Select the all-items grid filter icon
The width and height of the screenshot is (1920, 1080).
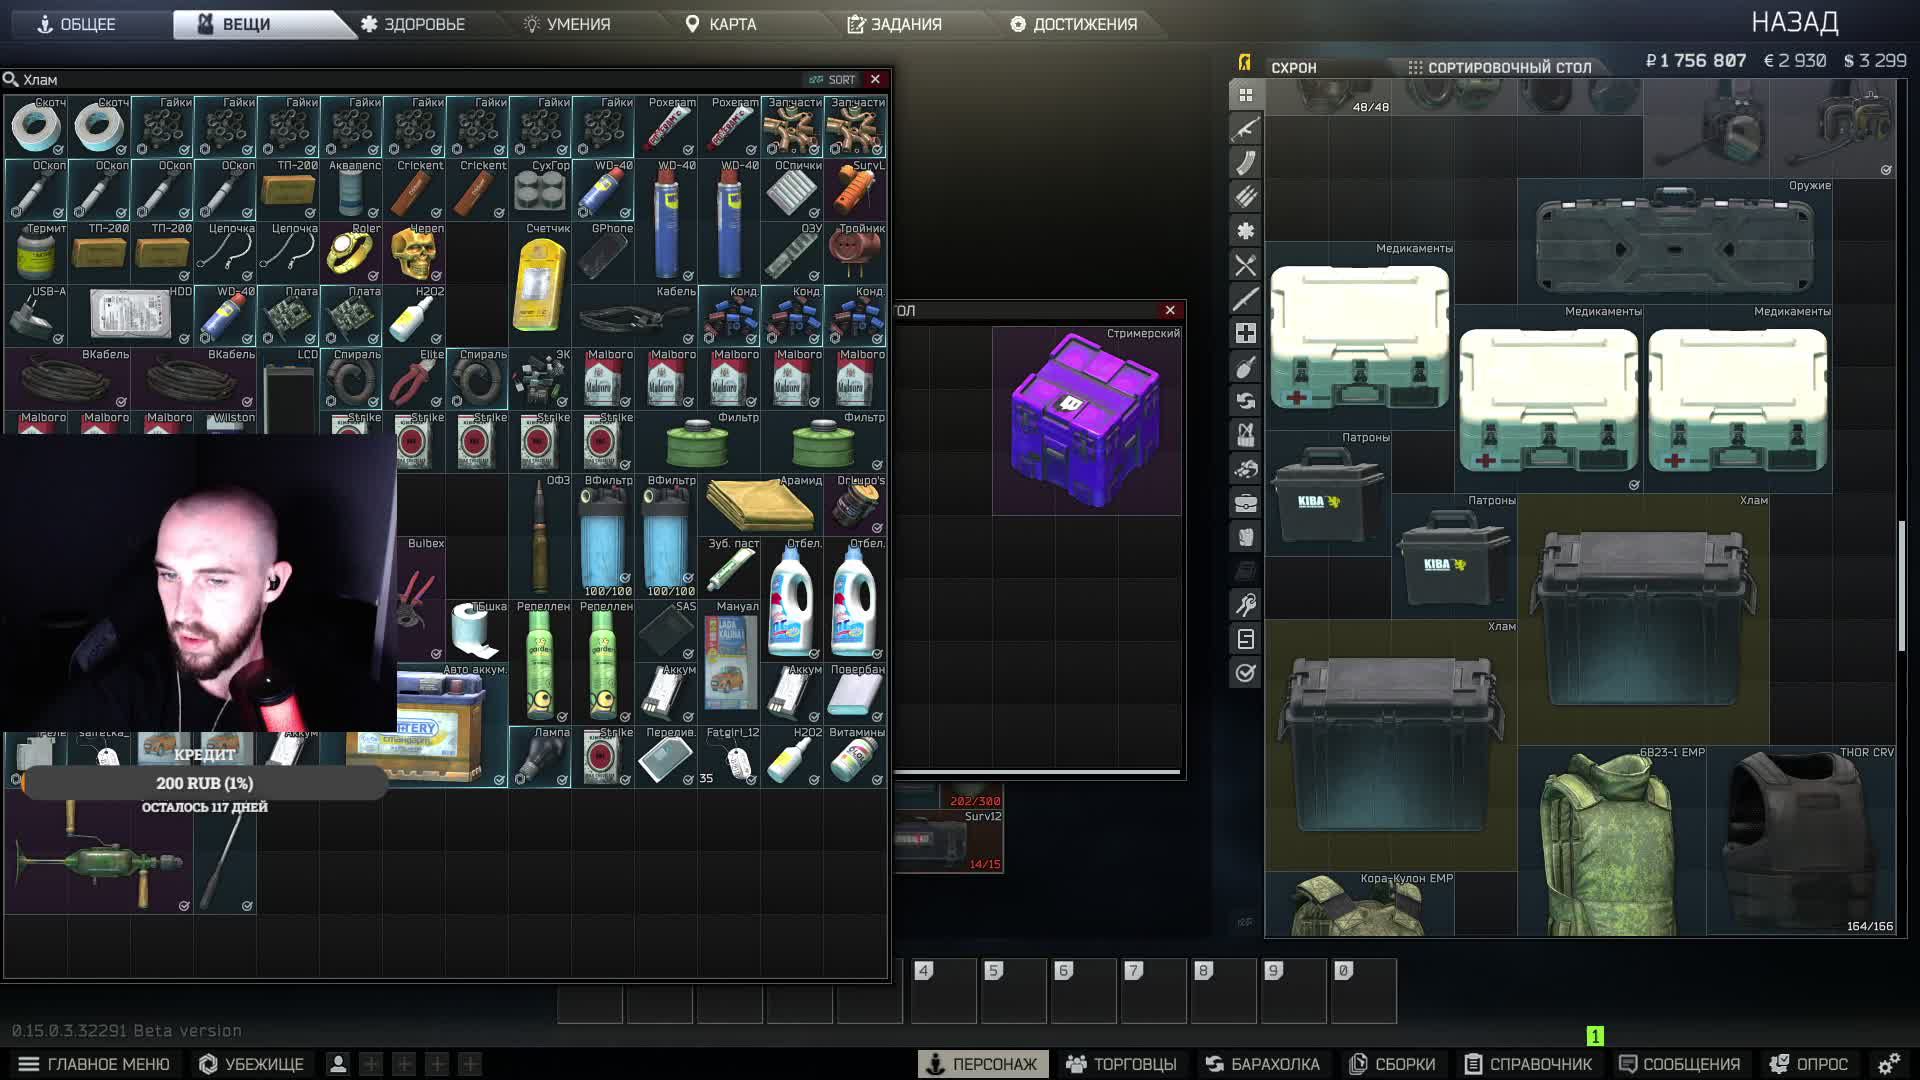pos(1245,95)
